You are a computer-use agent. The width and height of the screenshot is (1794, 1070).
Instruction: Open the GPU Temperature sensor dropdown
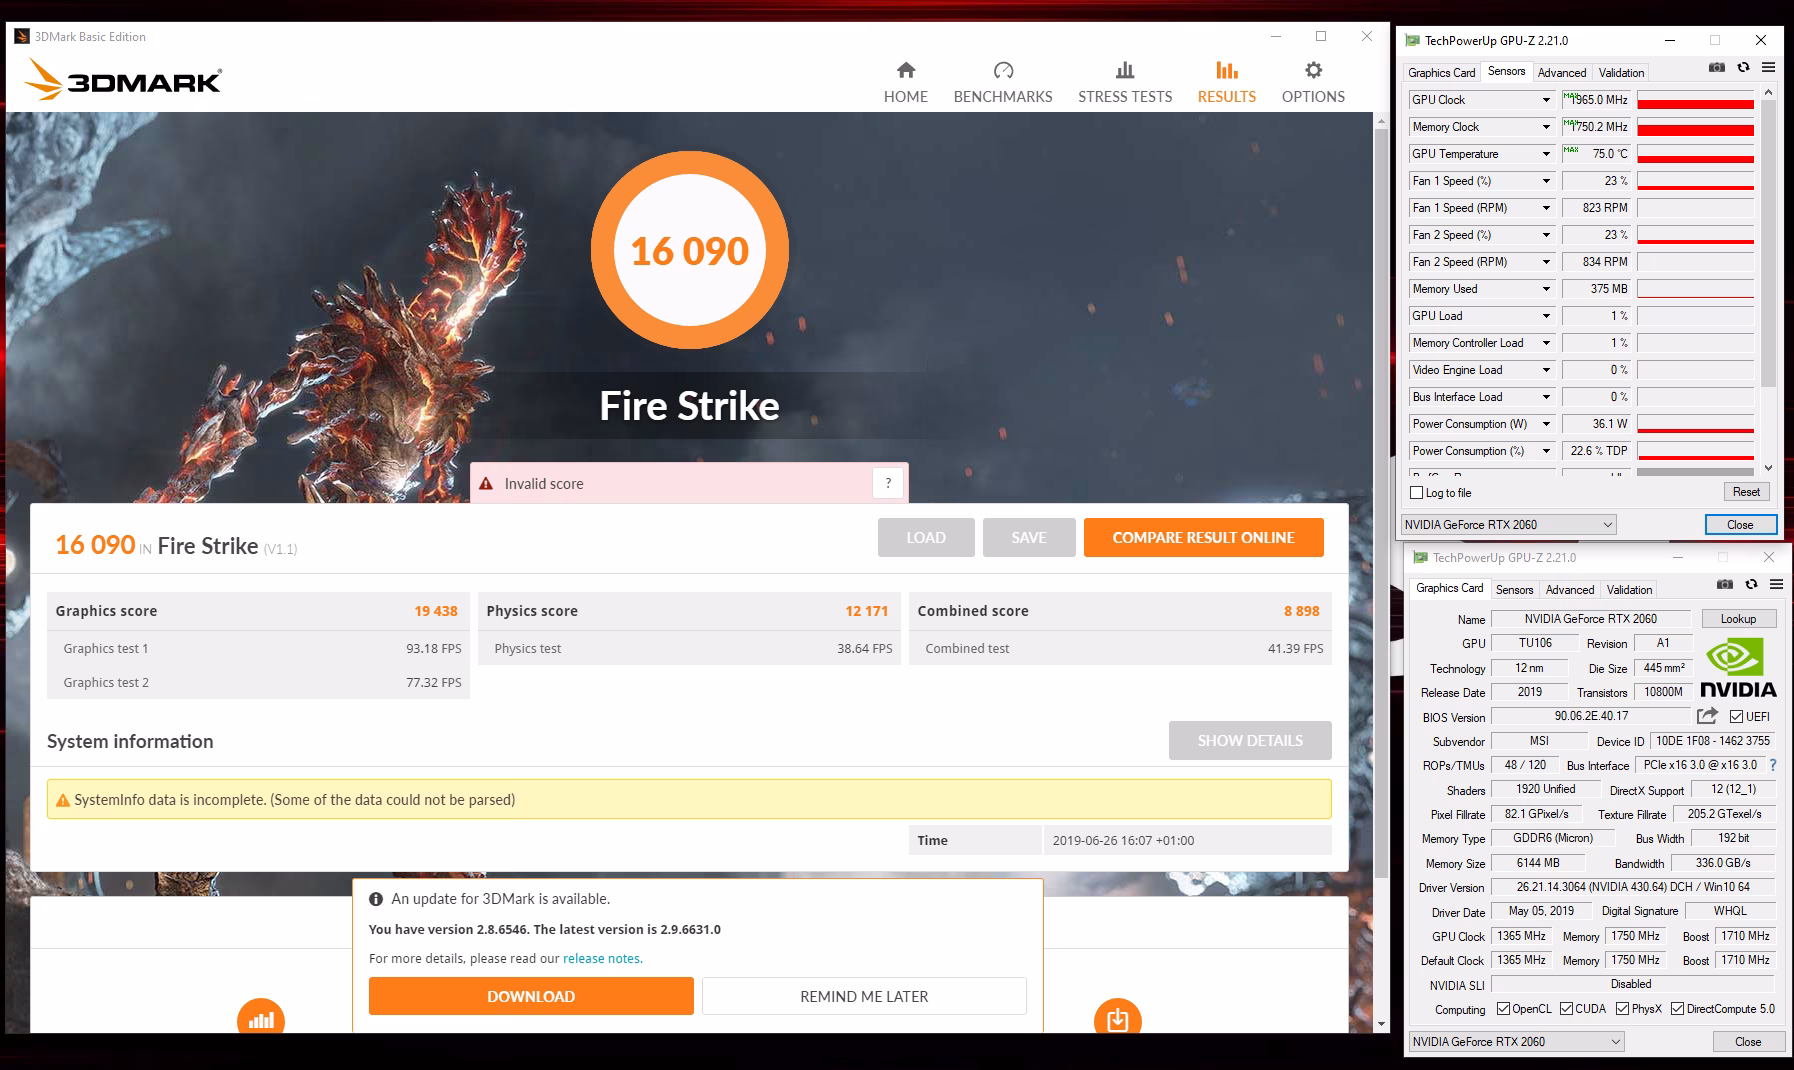click(1546, 154)
